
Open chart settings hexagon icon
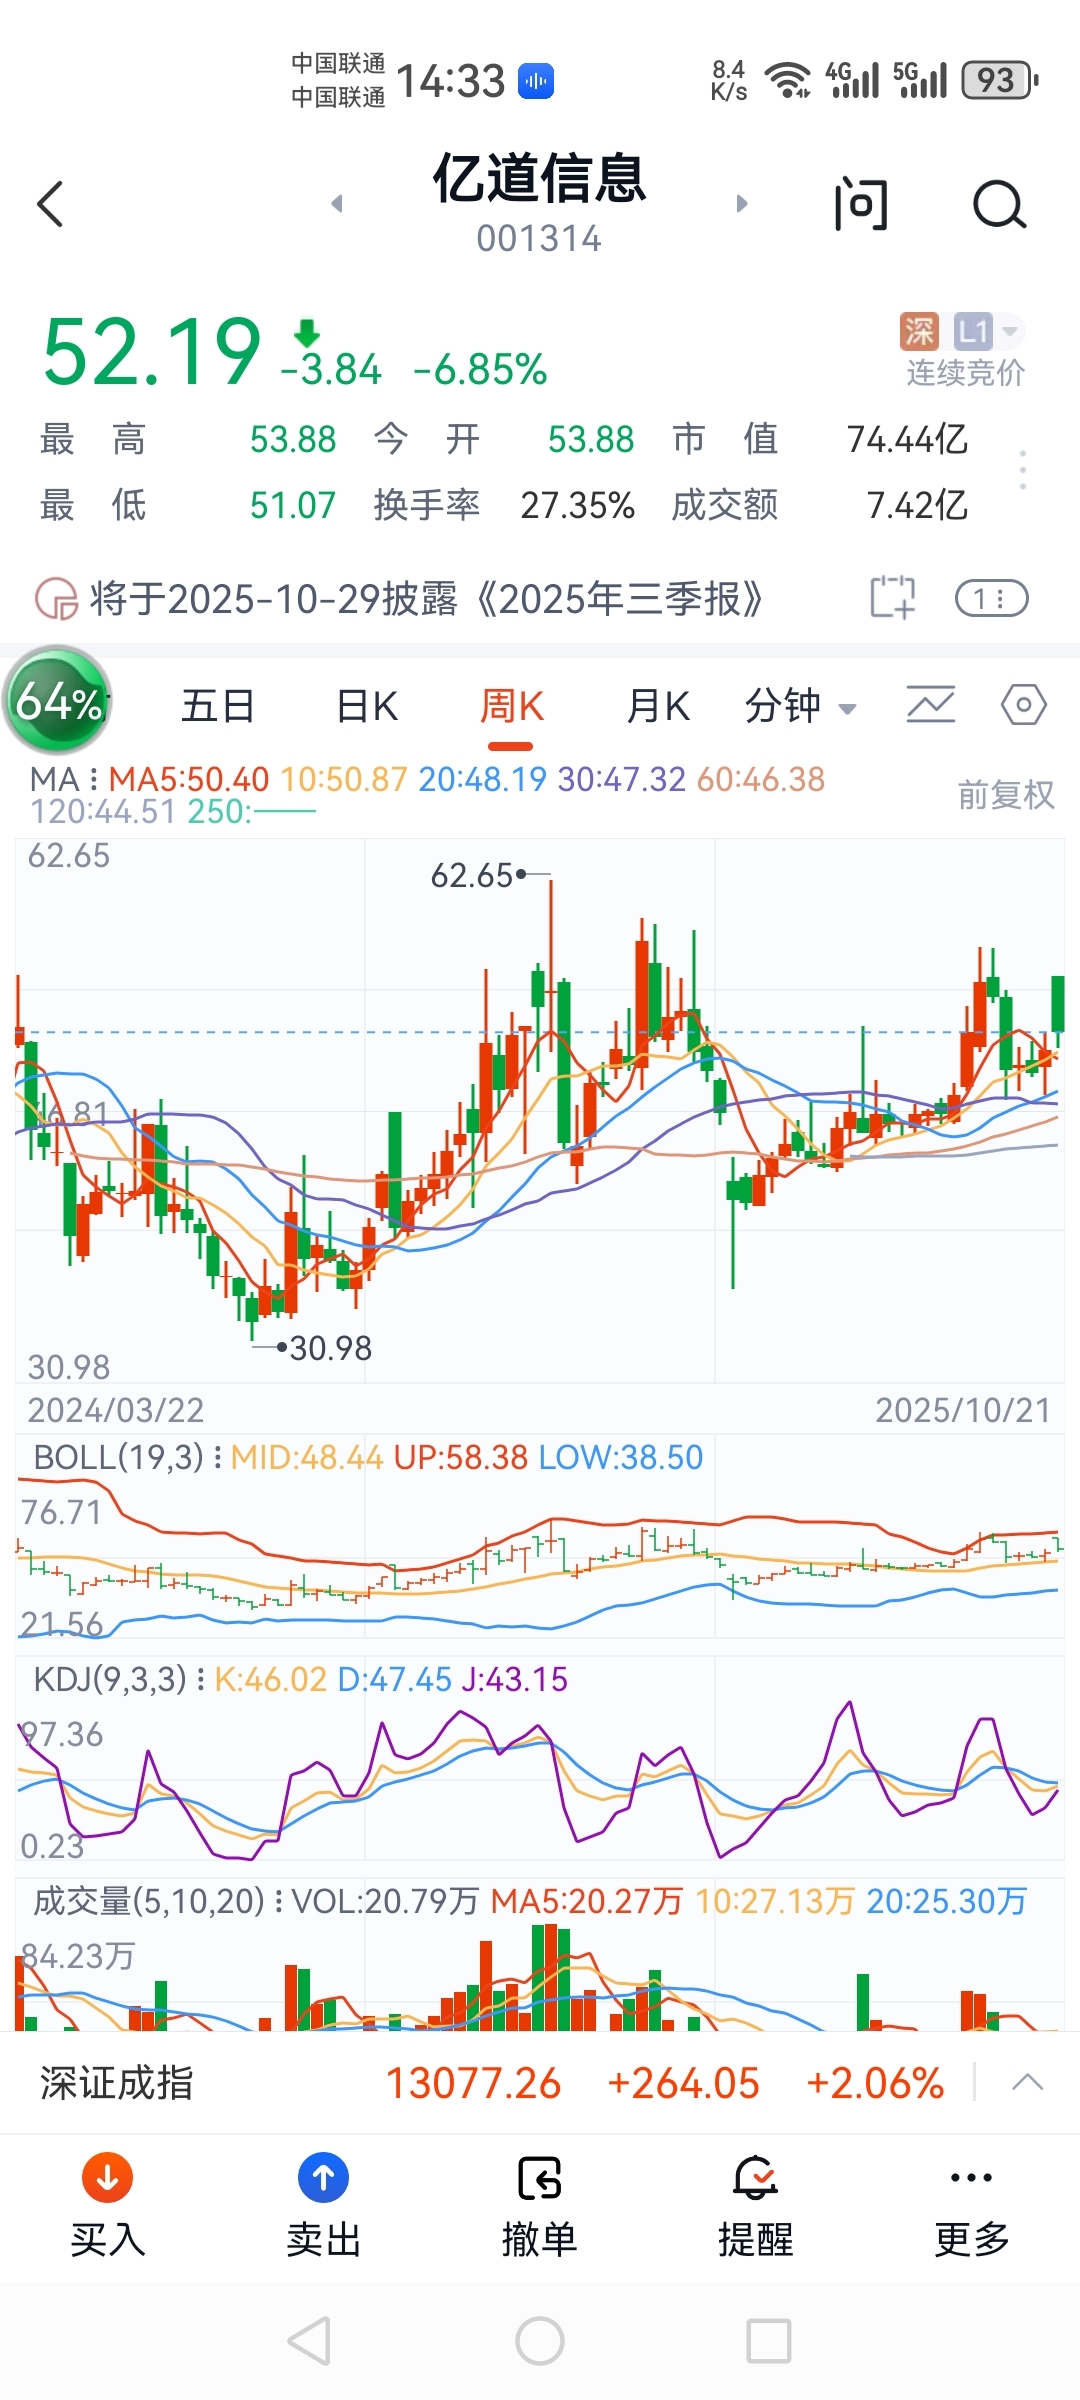1024,705
